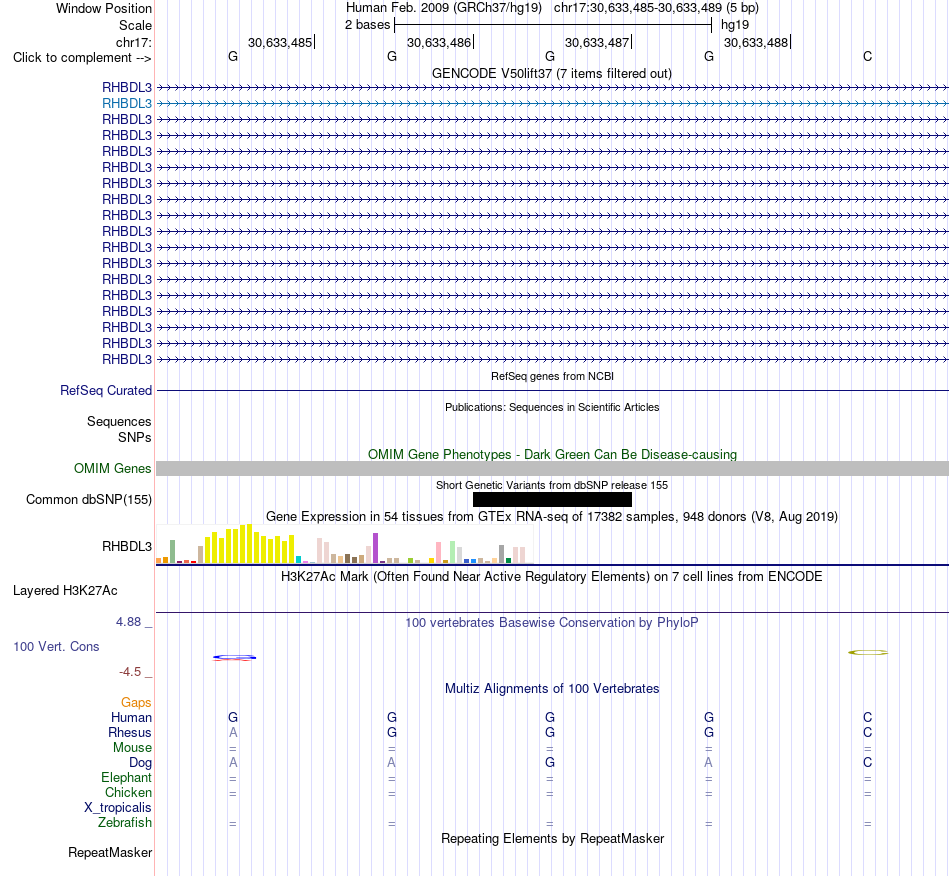Viewport: 950px width, 876px height.
Task: Click the 'C' base in the Human row
Action: tap(868, 717)
